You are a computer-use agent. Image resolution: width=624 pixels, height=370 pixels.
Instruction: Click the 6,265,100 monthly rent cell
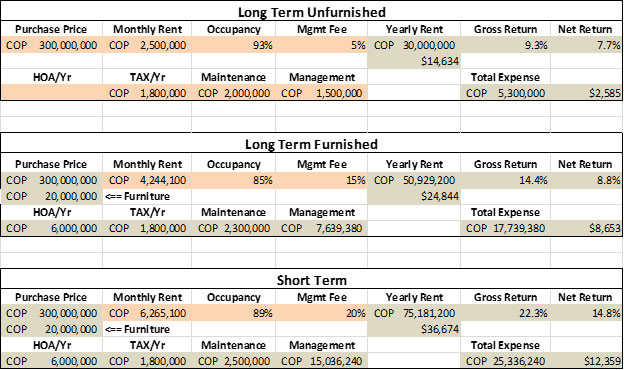click(x=147, y=314)
